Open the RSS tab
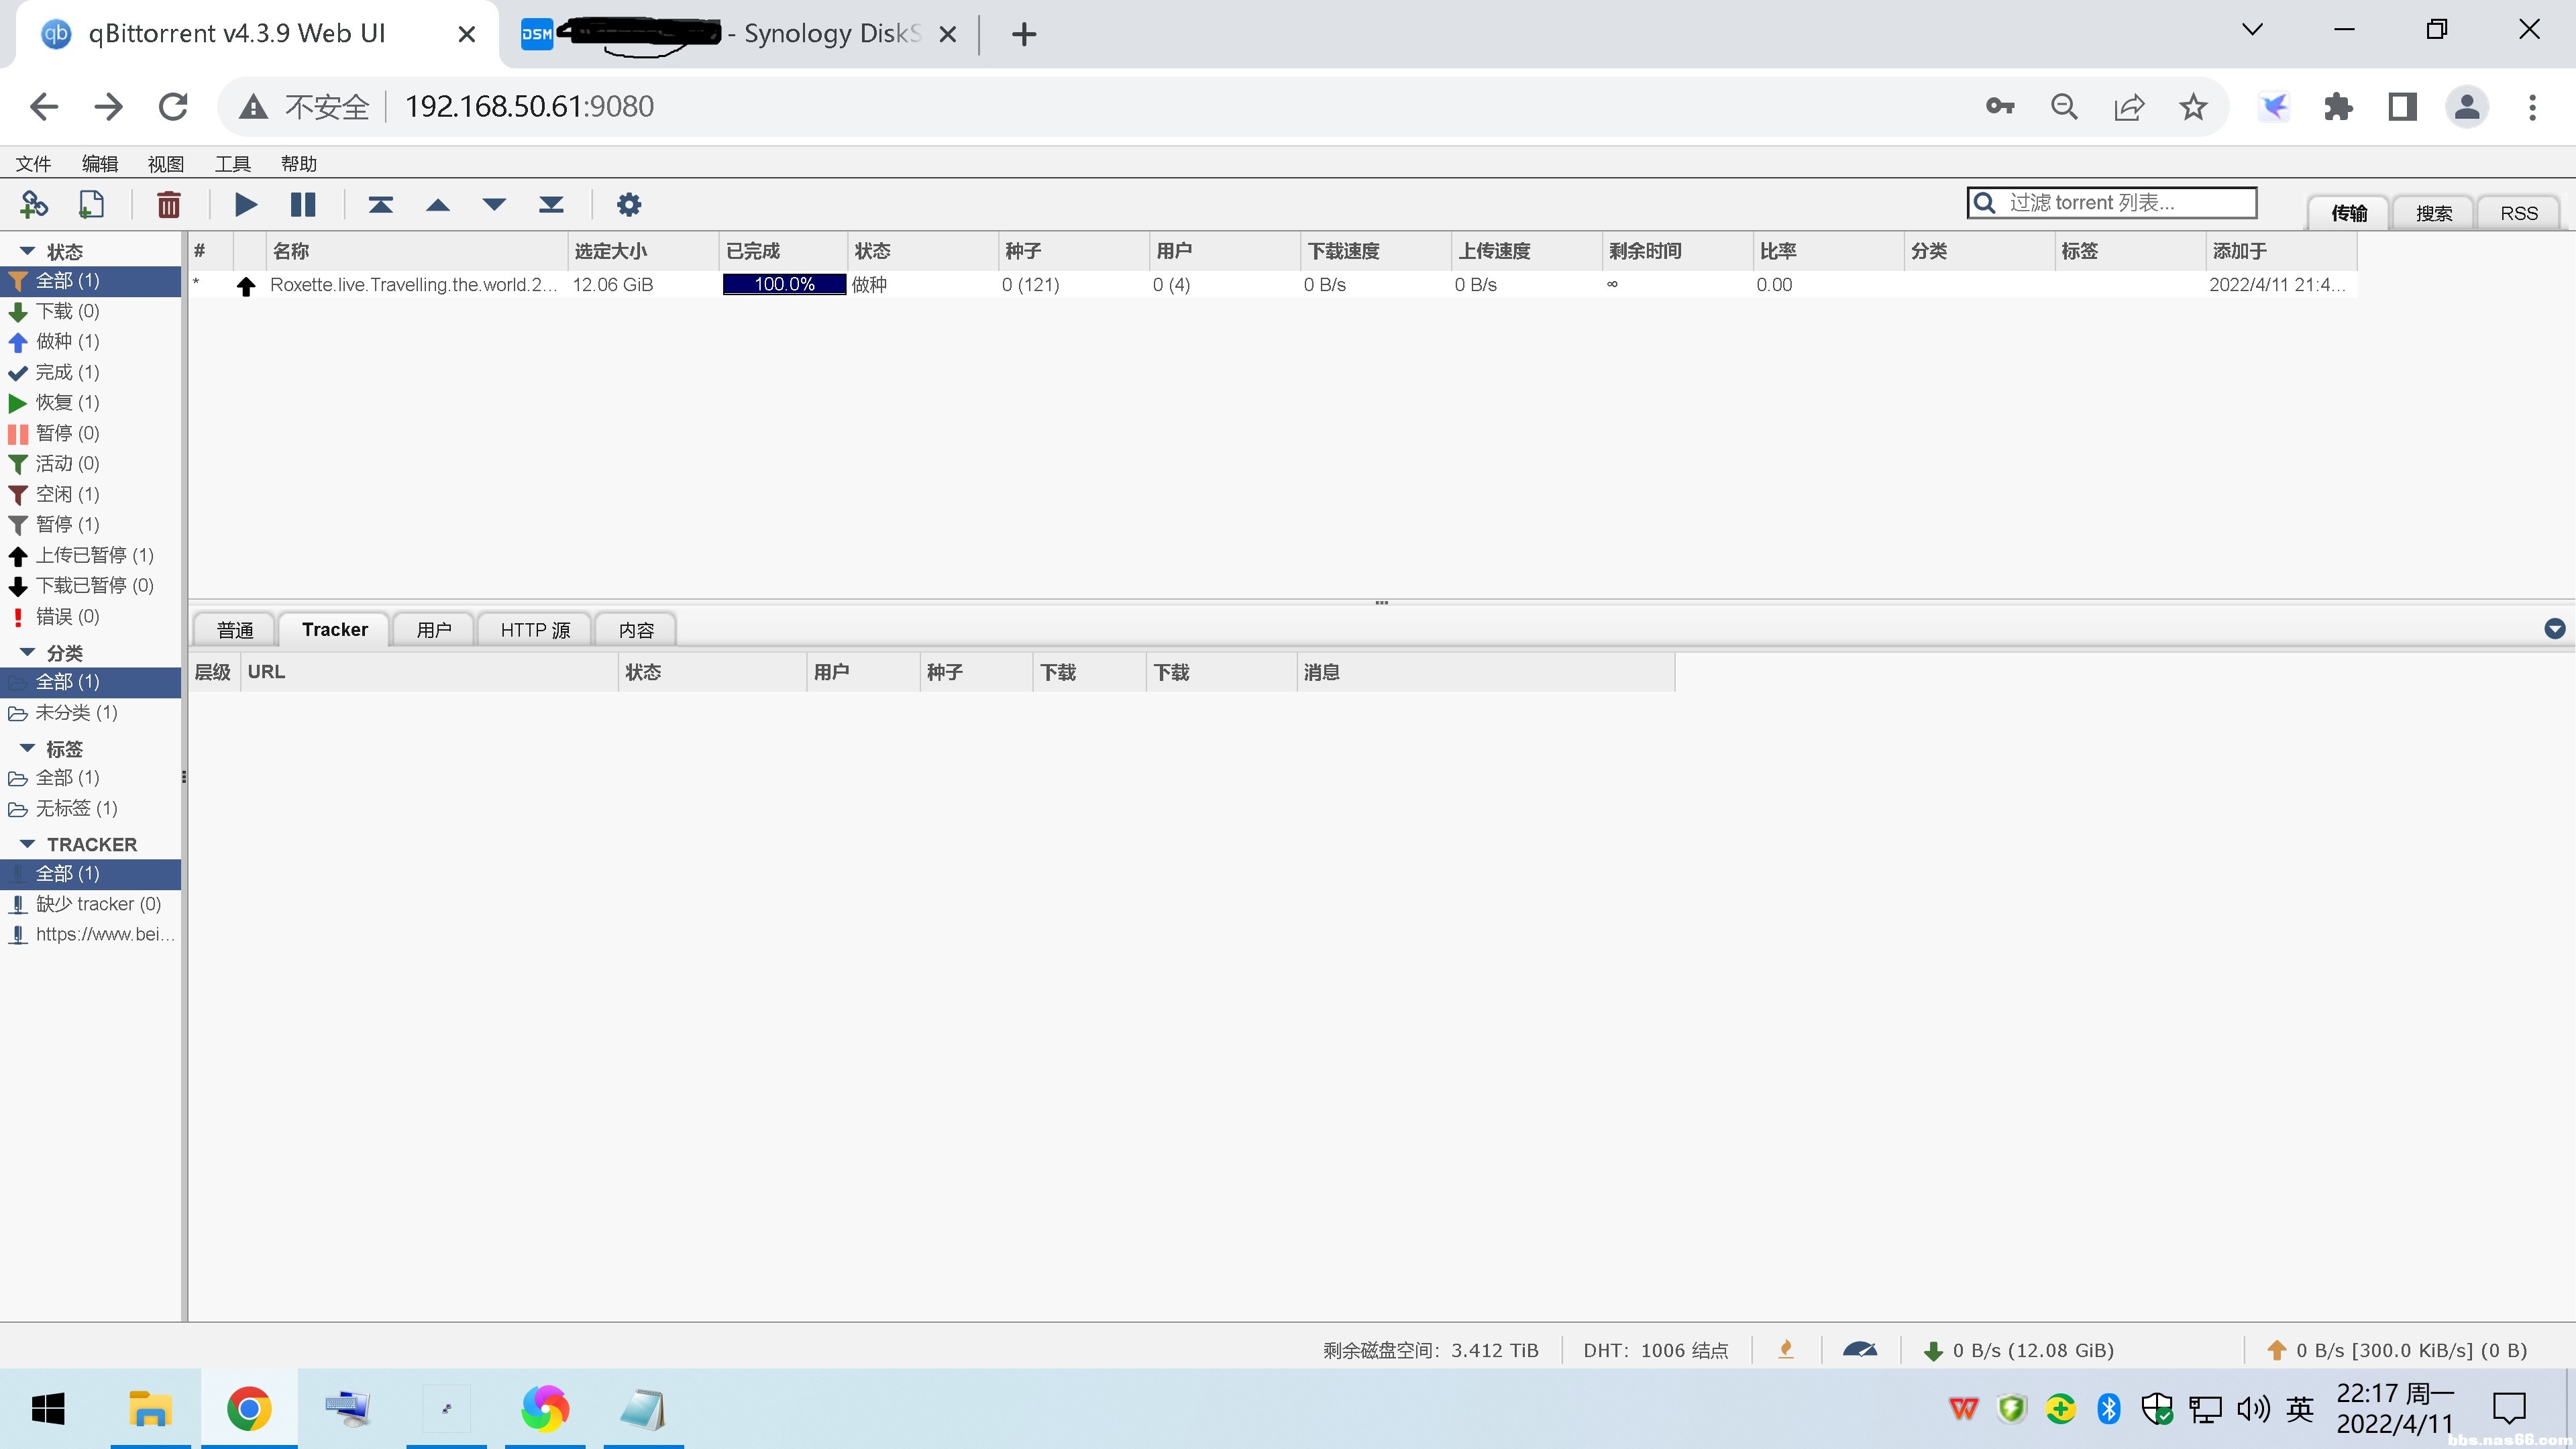This screenshot has width=2576, height=1449. point(2518,213)
